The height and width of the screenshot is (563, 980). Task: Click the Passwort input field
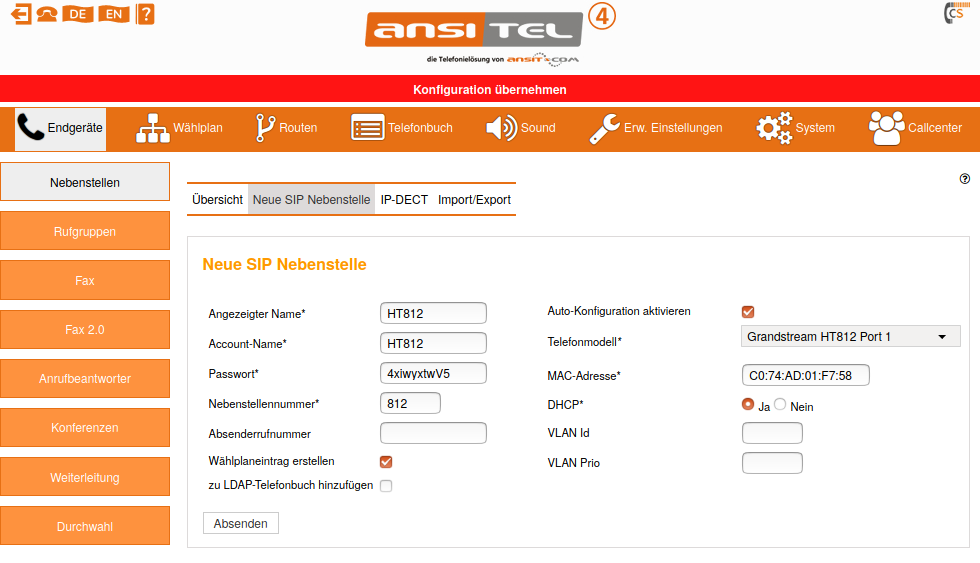[x=433, y=373]
